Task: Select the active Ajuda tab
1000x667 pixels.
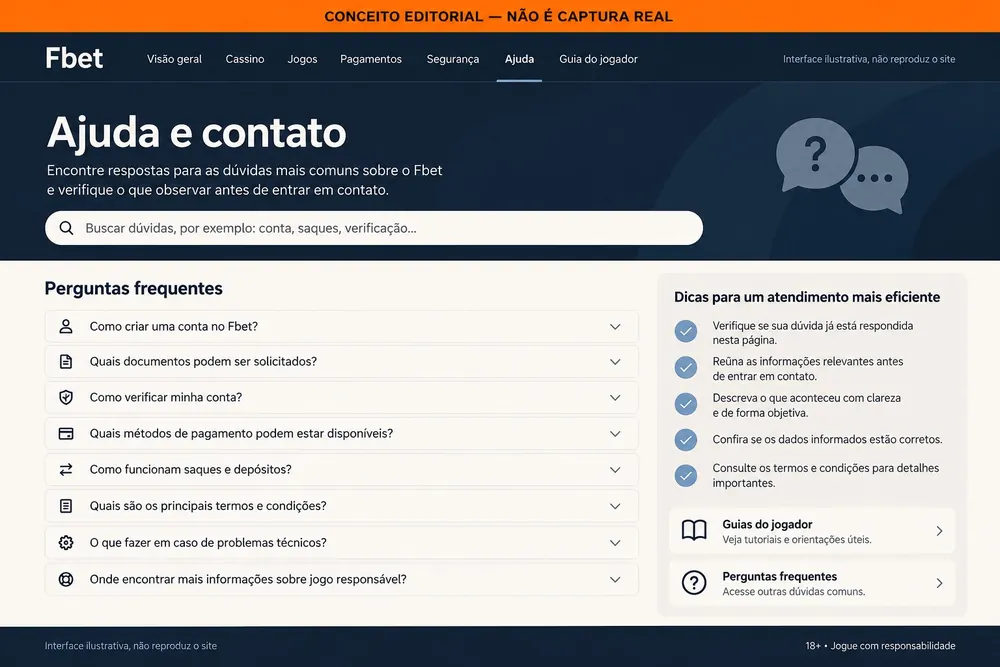Action: tap(519, 59)
